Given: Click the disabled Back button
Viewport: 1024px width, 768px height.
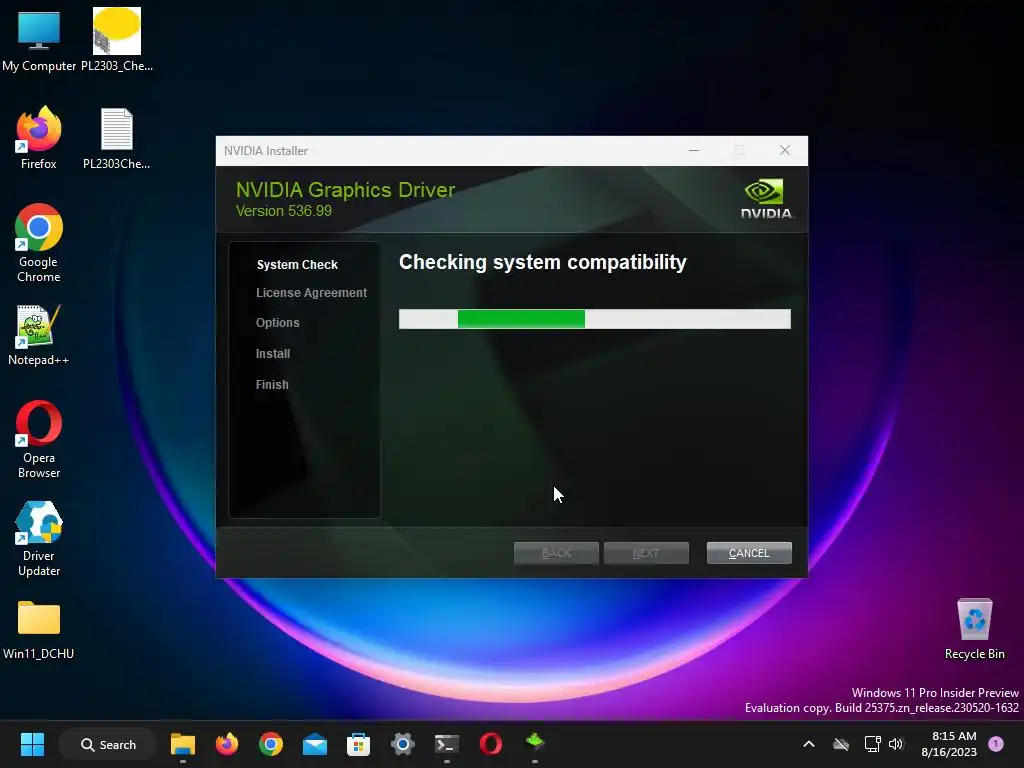Looking at the screenshot, I should [x=556, y=553].
